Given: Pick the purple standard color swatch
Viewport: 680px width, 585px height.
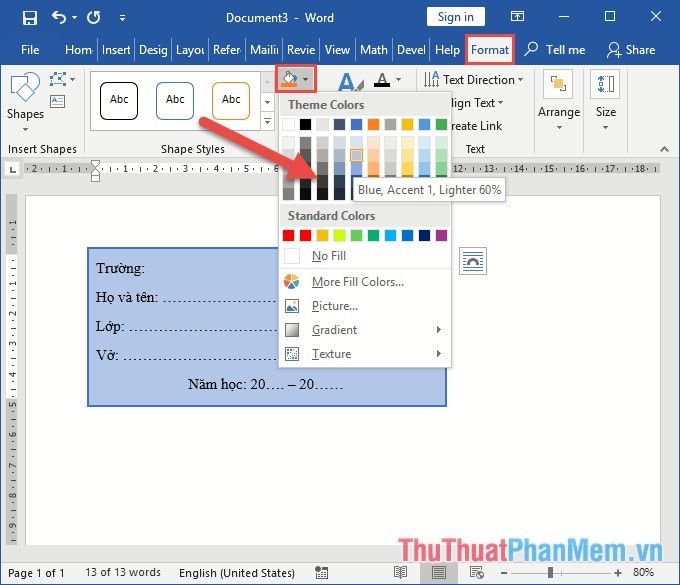Looking at the screenshot, I should coord(441,235).
